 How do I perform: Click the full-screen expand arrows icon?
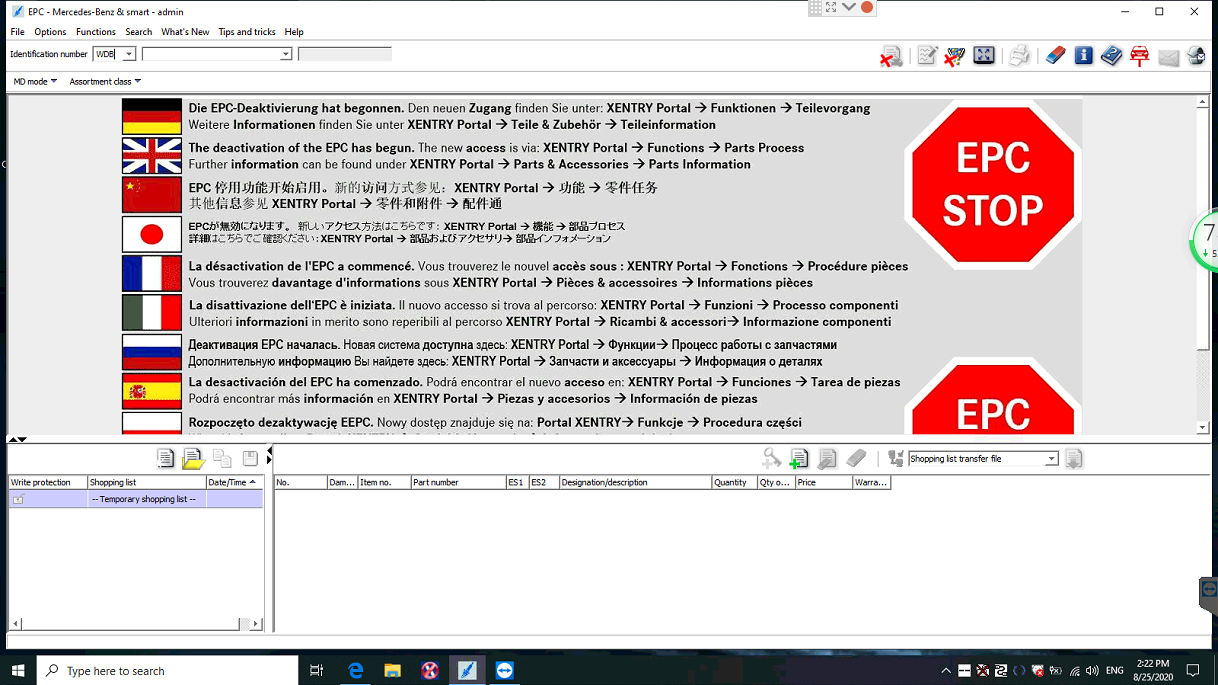tap(984, 56)
